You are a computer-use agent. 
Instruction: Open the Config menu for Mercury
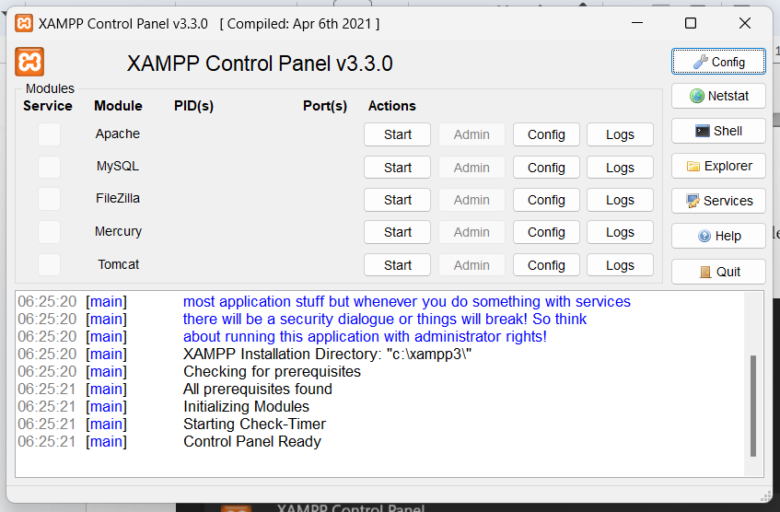click(546, 232)
